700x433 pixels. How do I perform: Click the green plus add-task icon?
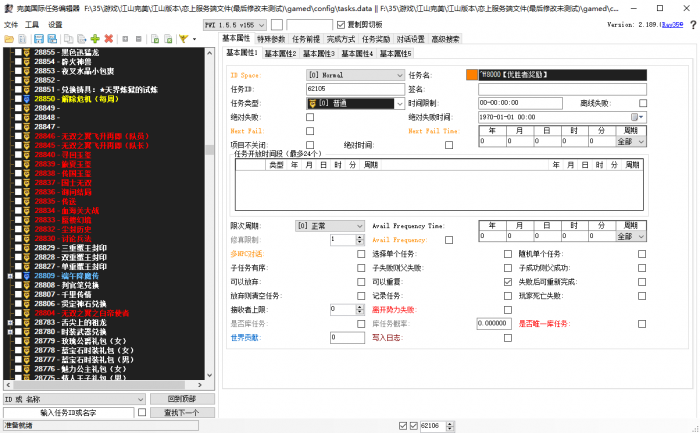coord(94,38)
